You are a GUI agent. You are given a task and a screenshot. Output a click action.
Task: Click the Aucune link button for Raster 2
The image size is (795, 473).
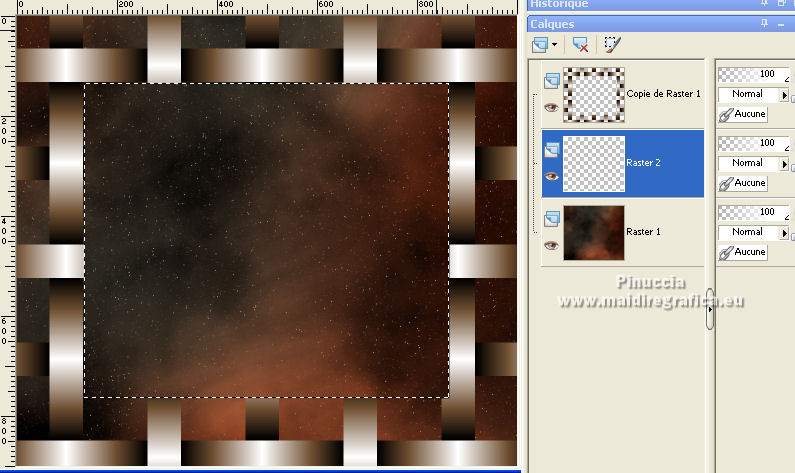coord(743,183)
